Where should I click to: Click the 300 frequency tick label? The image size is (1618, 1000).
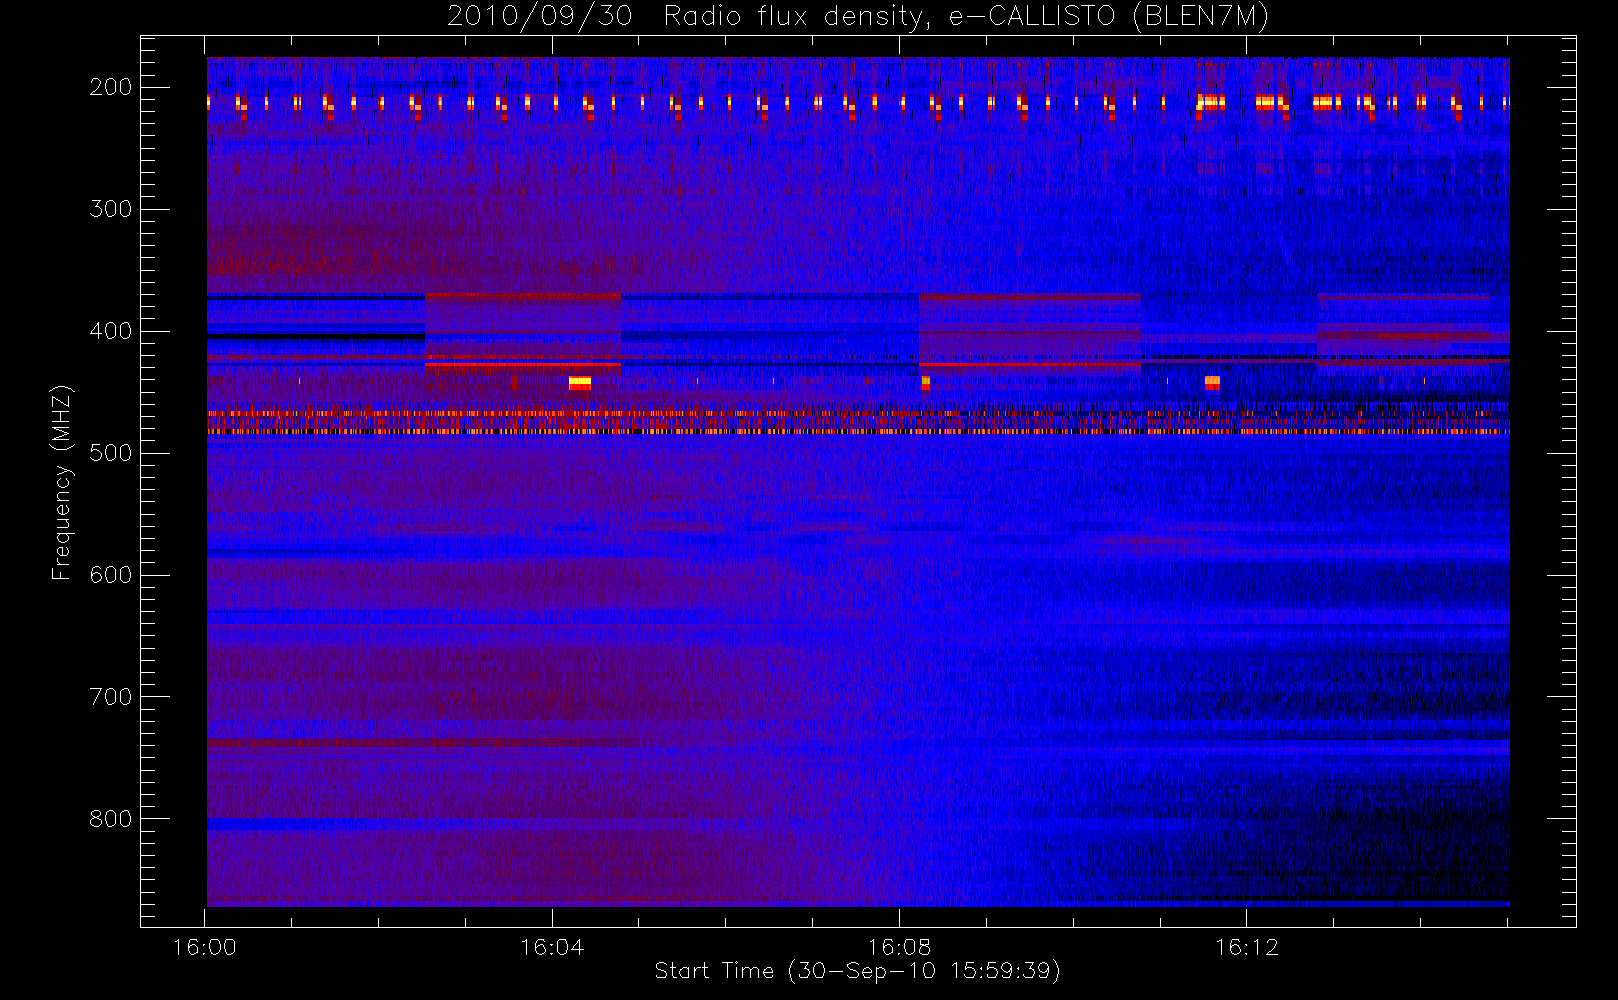pyautogui.click(x=111, y=209)
